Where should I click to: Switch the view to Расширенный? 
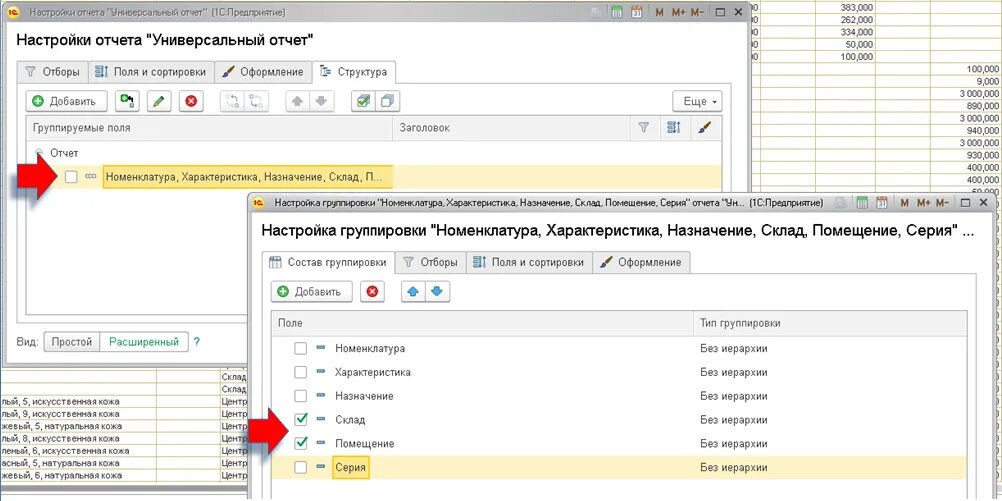coord(144,342)
